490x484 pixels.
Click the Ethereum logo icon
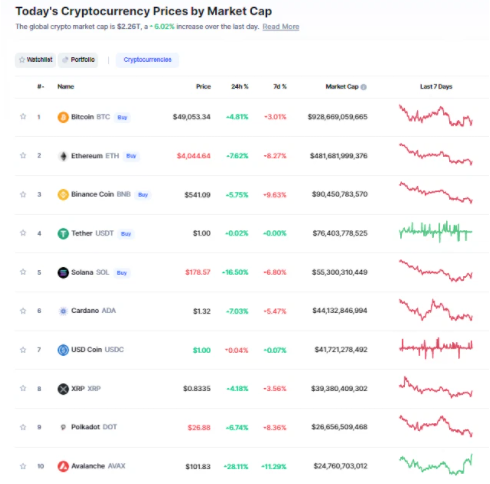[63, 156]
